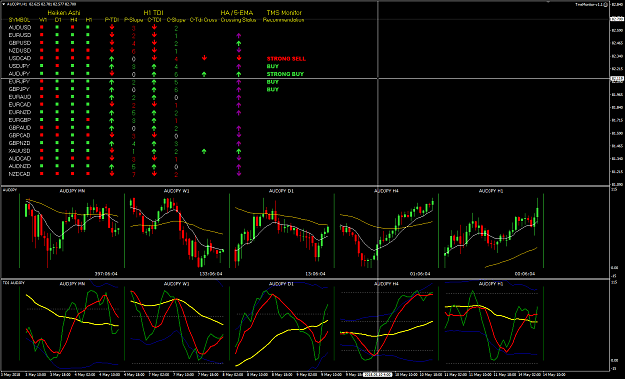This screenshot has height=379, width=625.
Task: Click the NZDCAD D1 Heiken Ashi red square
Action: (57, 174)
